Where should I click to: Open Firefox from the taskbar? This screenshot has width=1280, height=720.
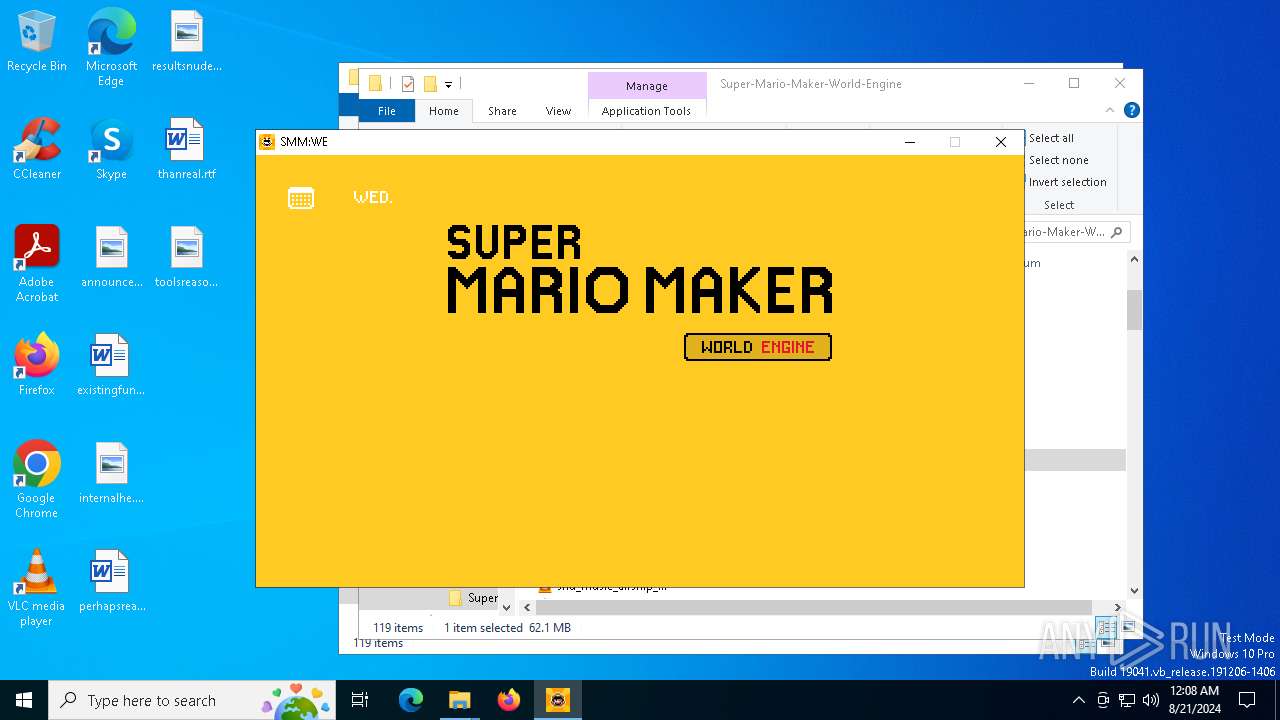pos(509,700)
